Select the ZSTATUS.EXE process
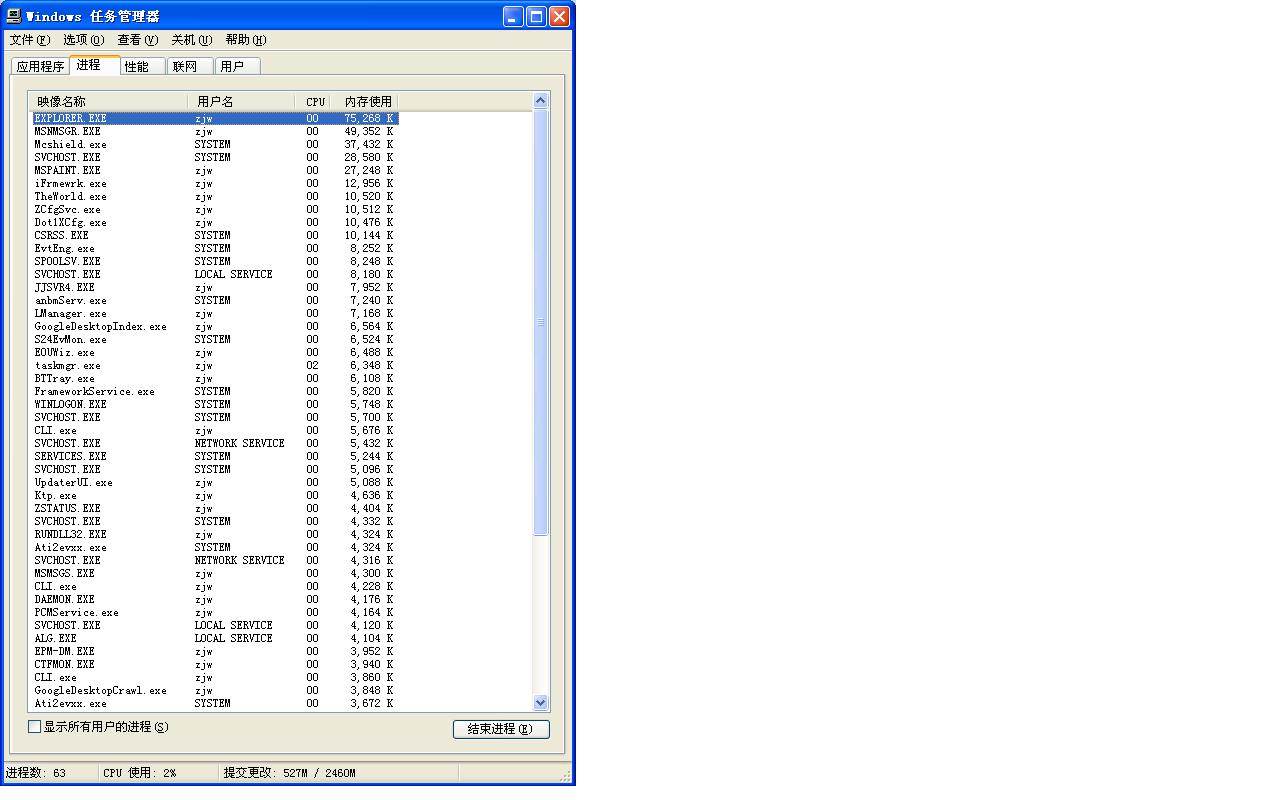The image size is (1280, 800). click(x=215, y=508)
